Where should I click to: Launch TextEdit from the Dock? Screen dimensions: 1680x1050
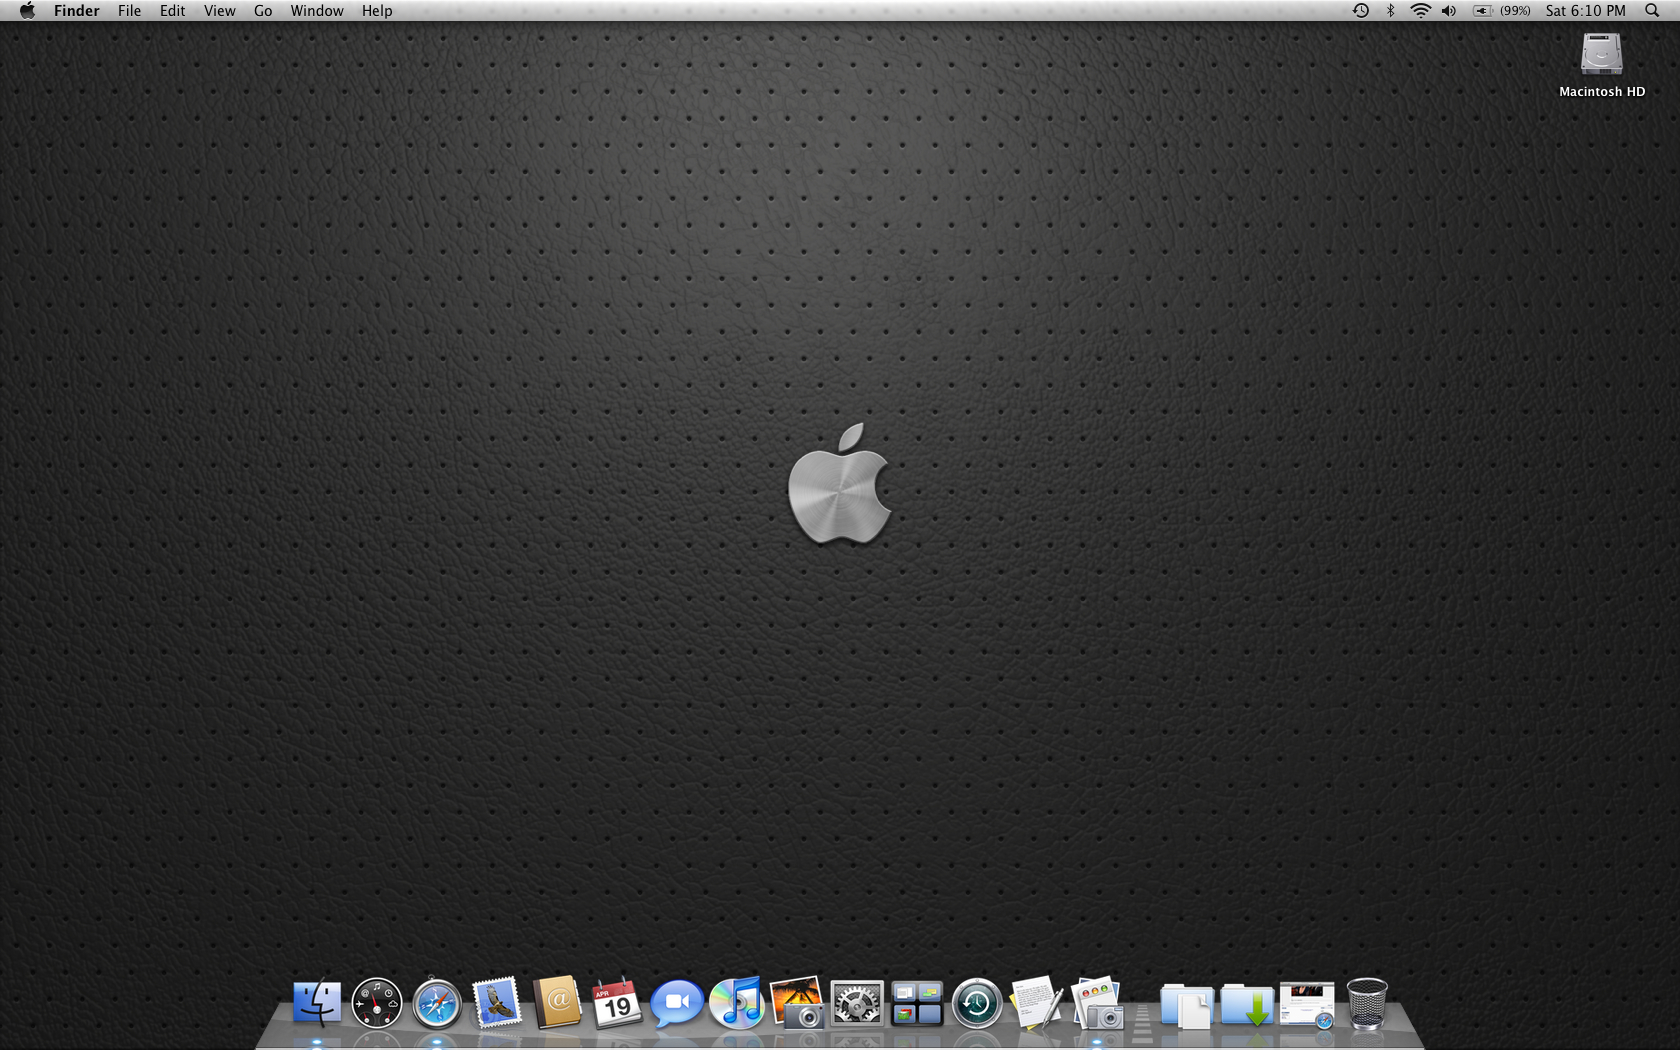(1037, 1003)
